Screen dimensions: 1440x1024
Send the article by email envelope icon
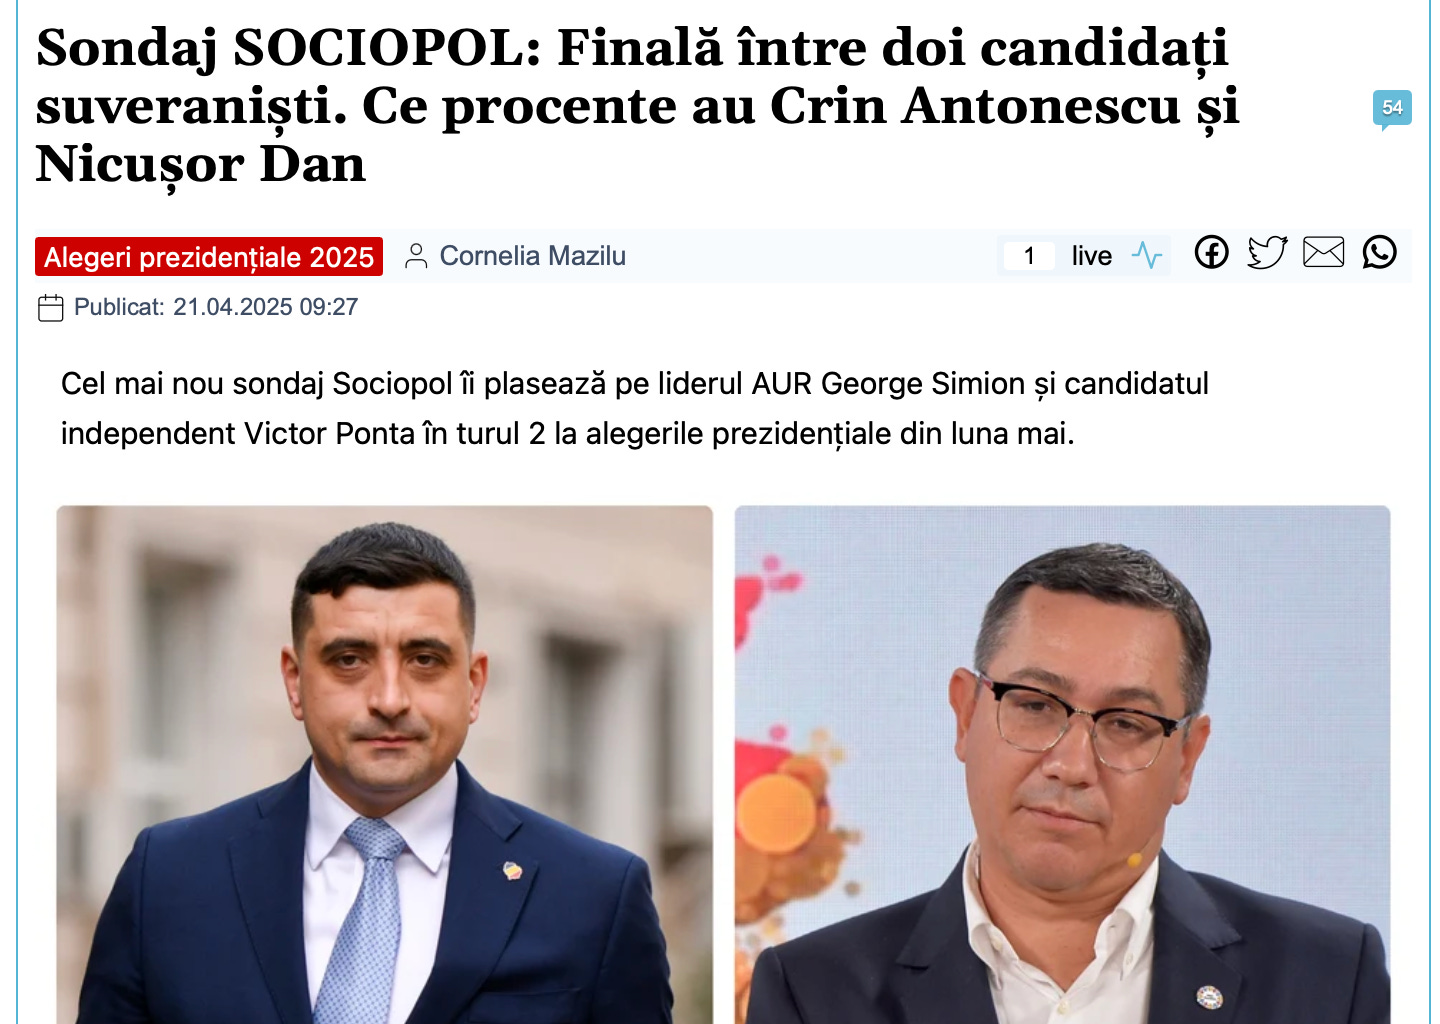(x=1323, y=252)
